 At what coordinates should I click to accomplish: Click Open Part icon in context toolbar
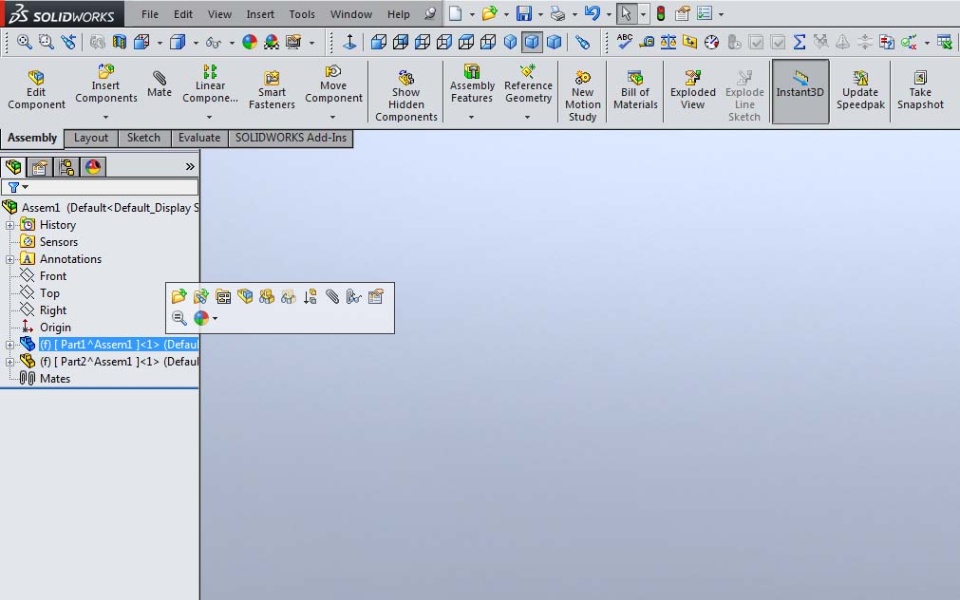click(x=179, y=297)
